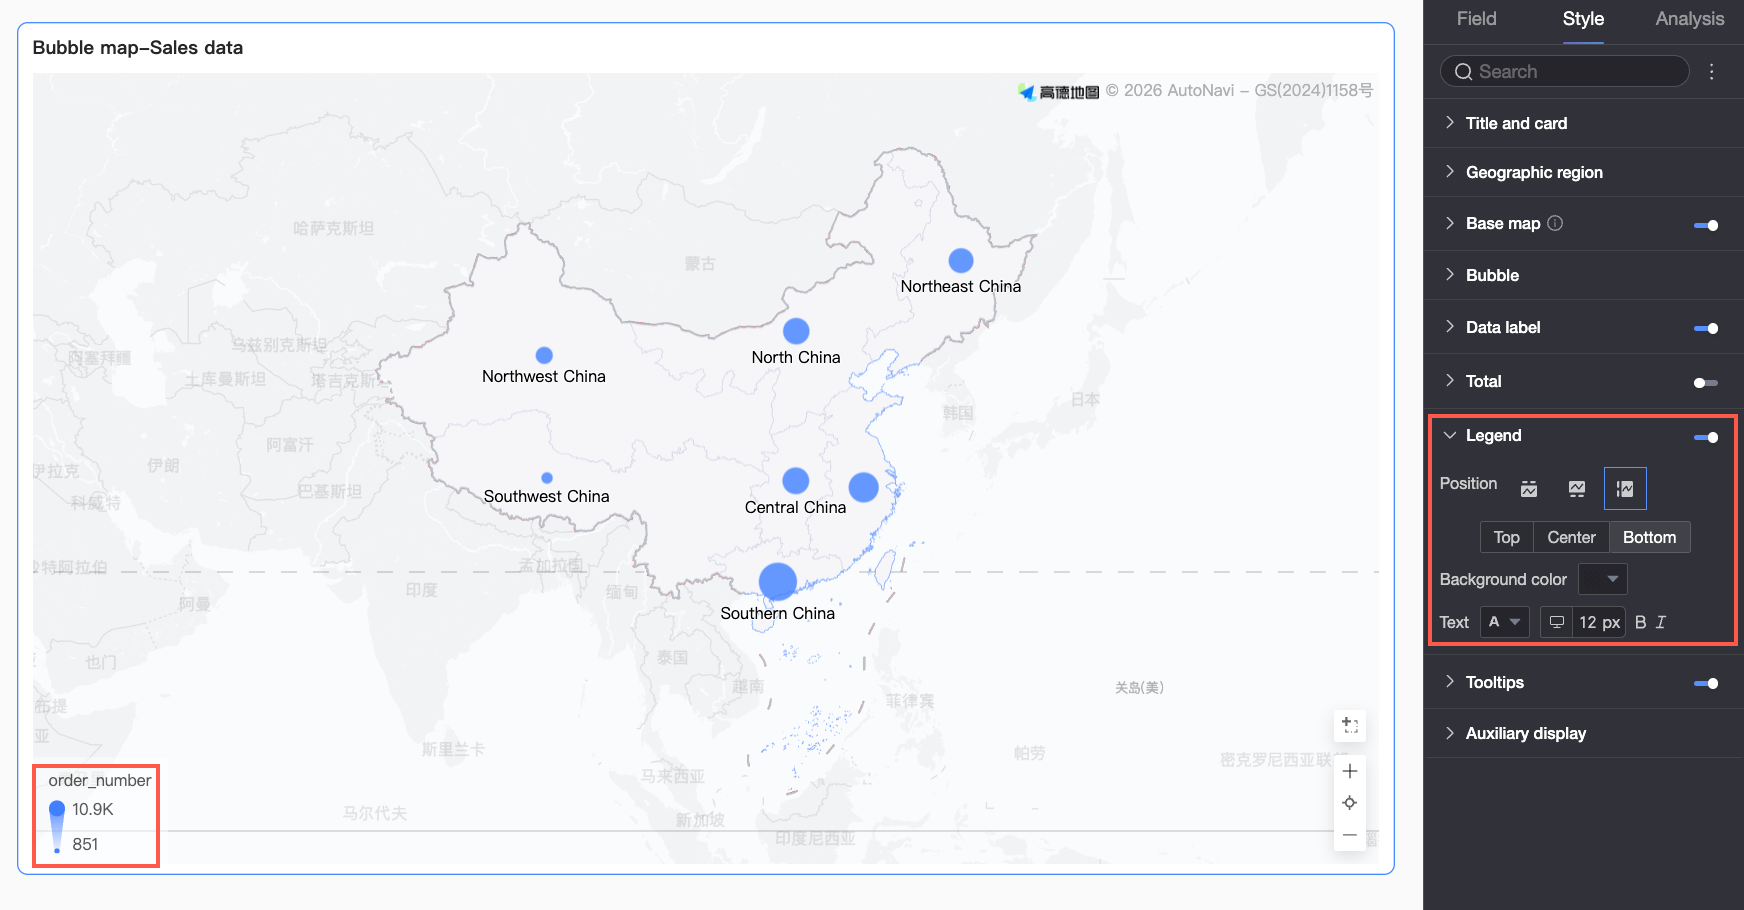Click the search magnifier icon
This screenshot has height=910, width=1744.
[1463, 72]
